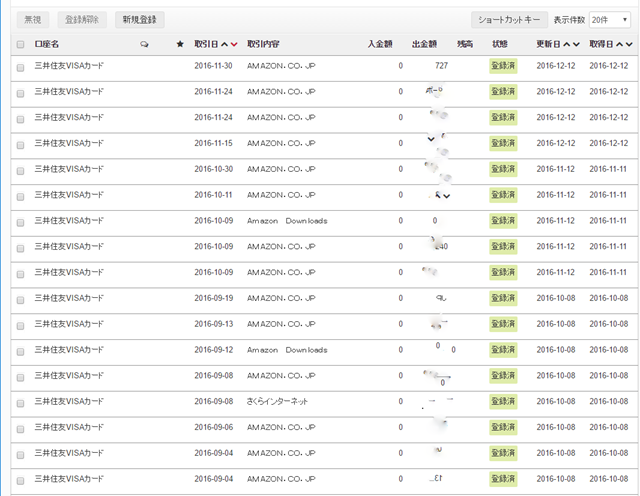This screenshot has height=496, width=640.
Task: Click AMAZON.CO.JP in the 2016-09-06 row
Action: tap(281, 427)
